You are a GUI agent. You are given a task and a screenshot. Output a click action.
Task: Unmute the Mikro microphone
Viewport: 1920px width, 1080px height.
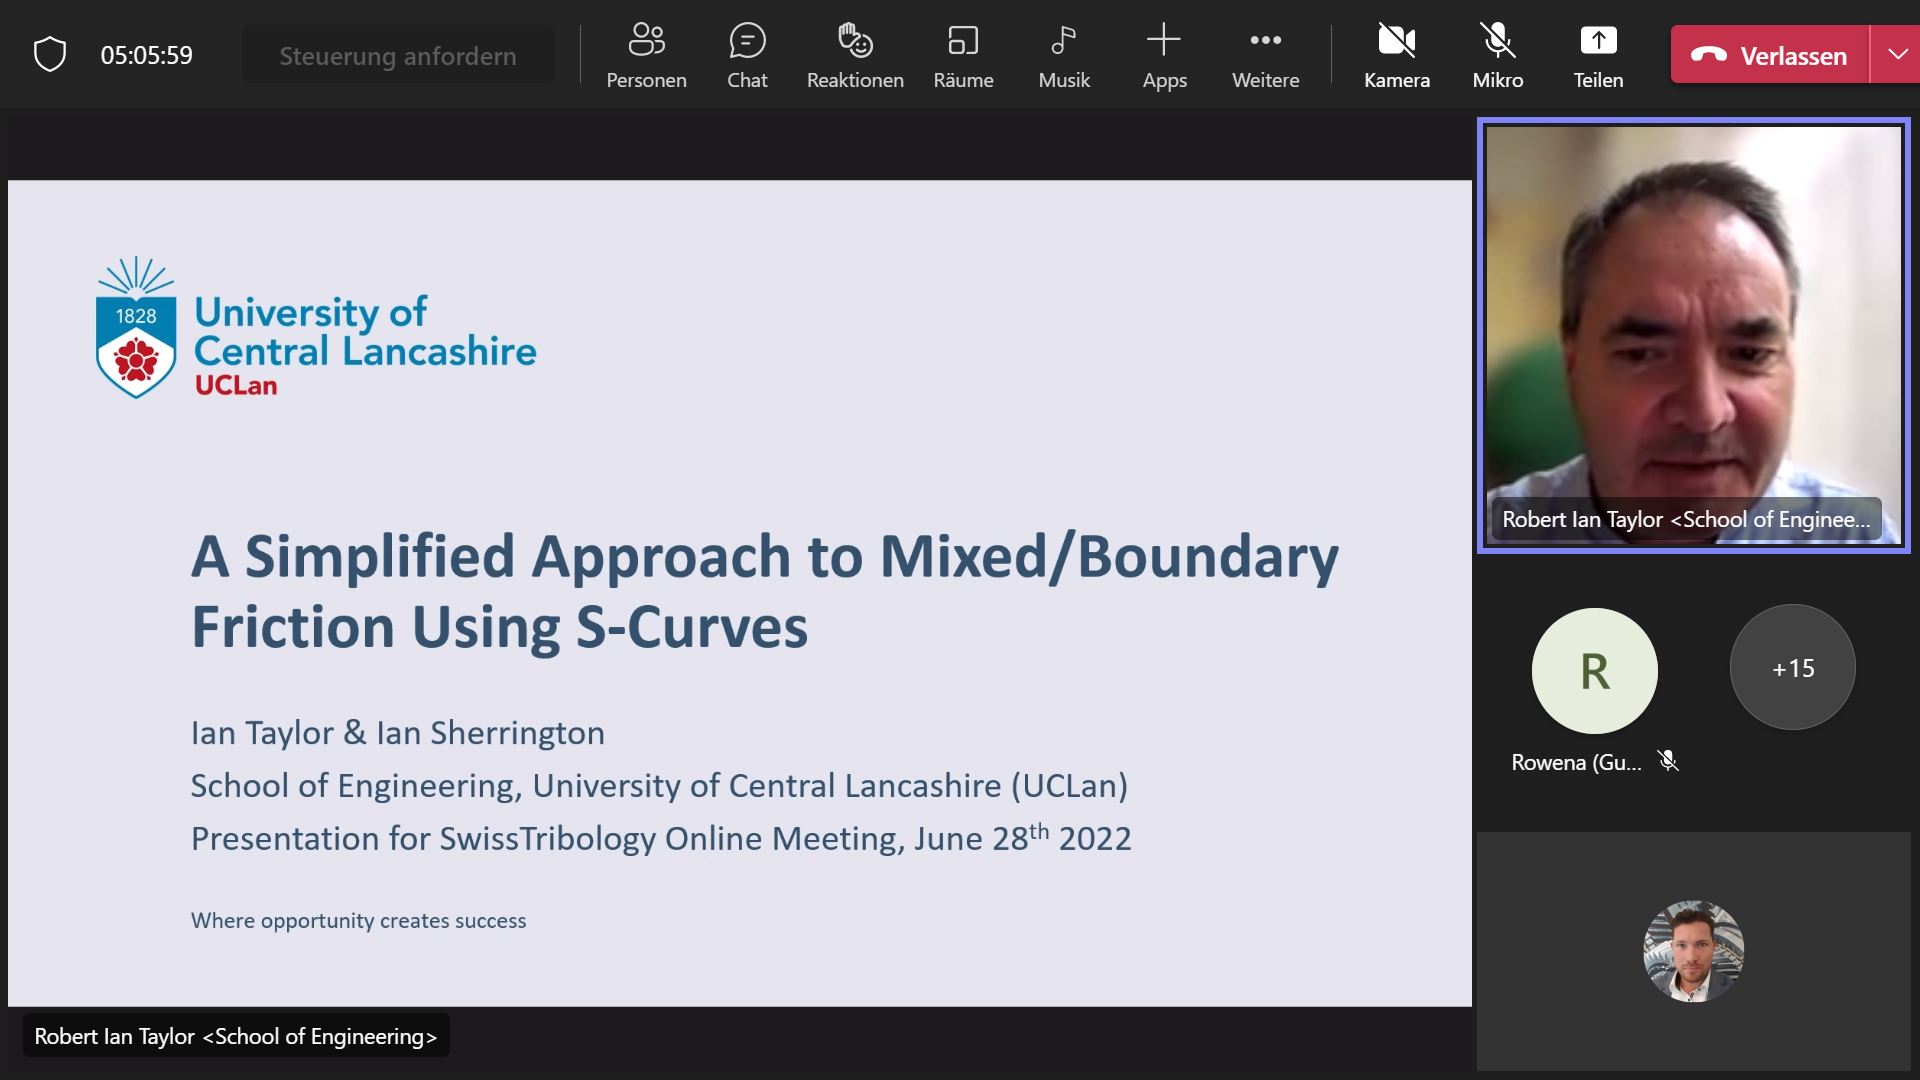click(x=1497, y=56)
